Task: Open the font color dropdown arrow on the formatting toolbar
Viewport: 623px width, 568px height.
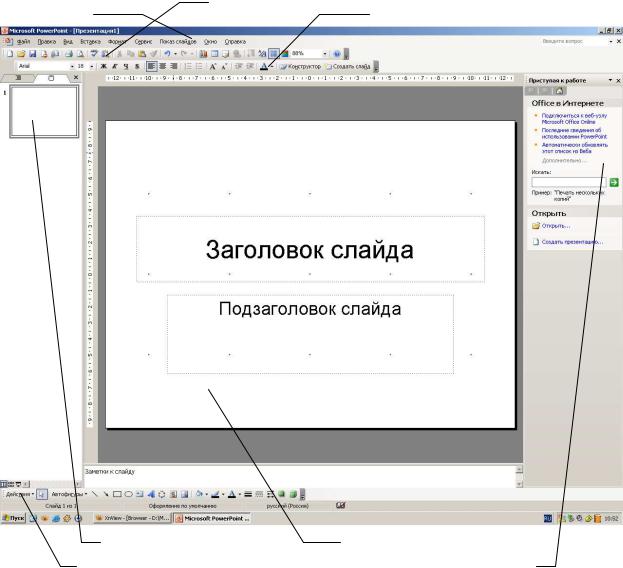Action: pyautogui.click(x=272, y=66)
